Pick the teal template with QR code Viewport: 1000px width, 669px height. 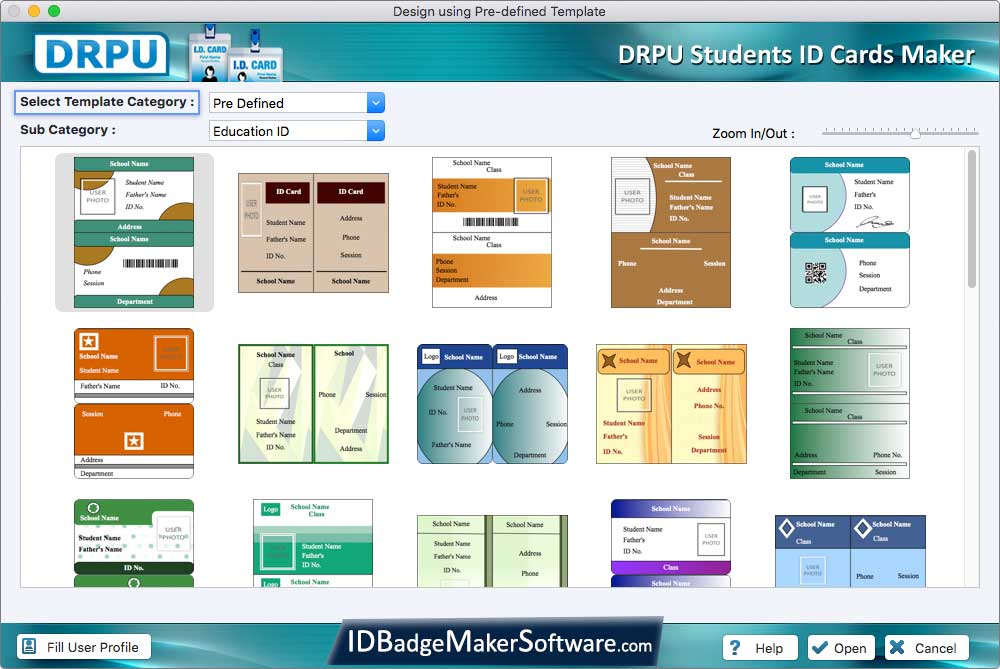[x=849, y=232]
